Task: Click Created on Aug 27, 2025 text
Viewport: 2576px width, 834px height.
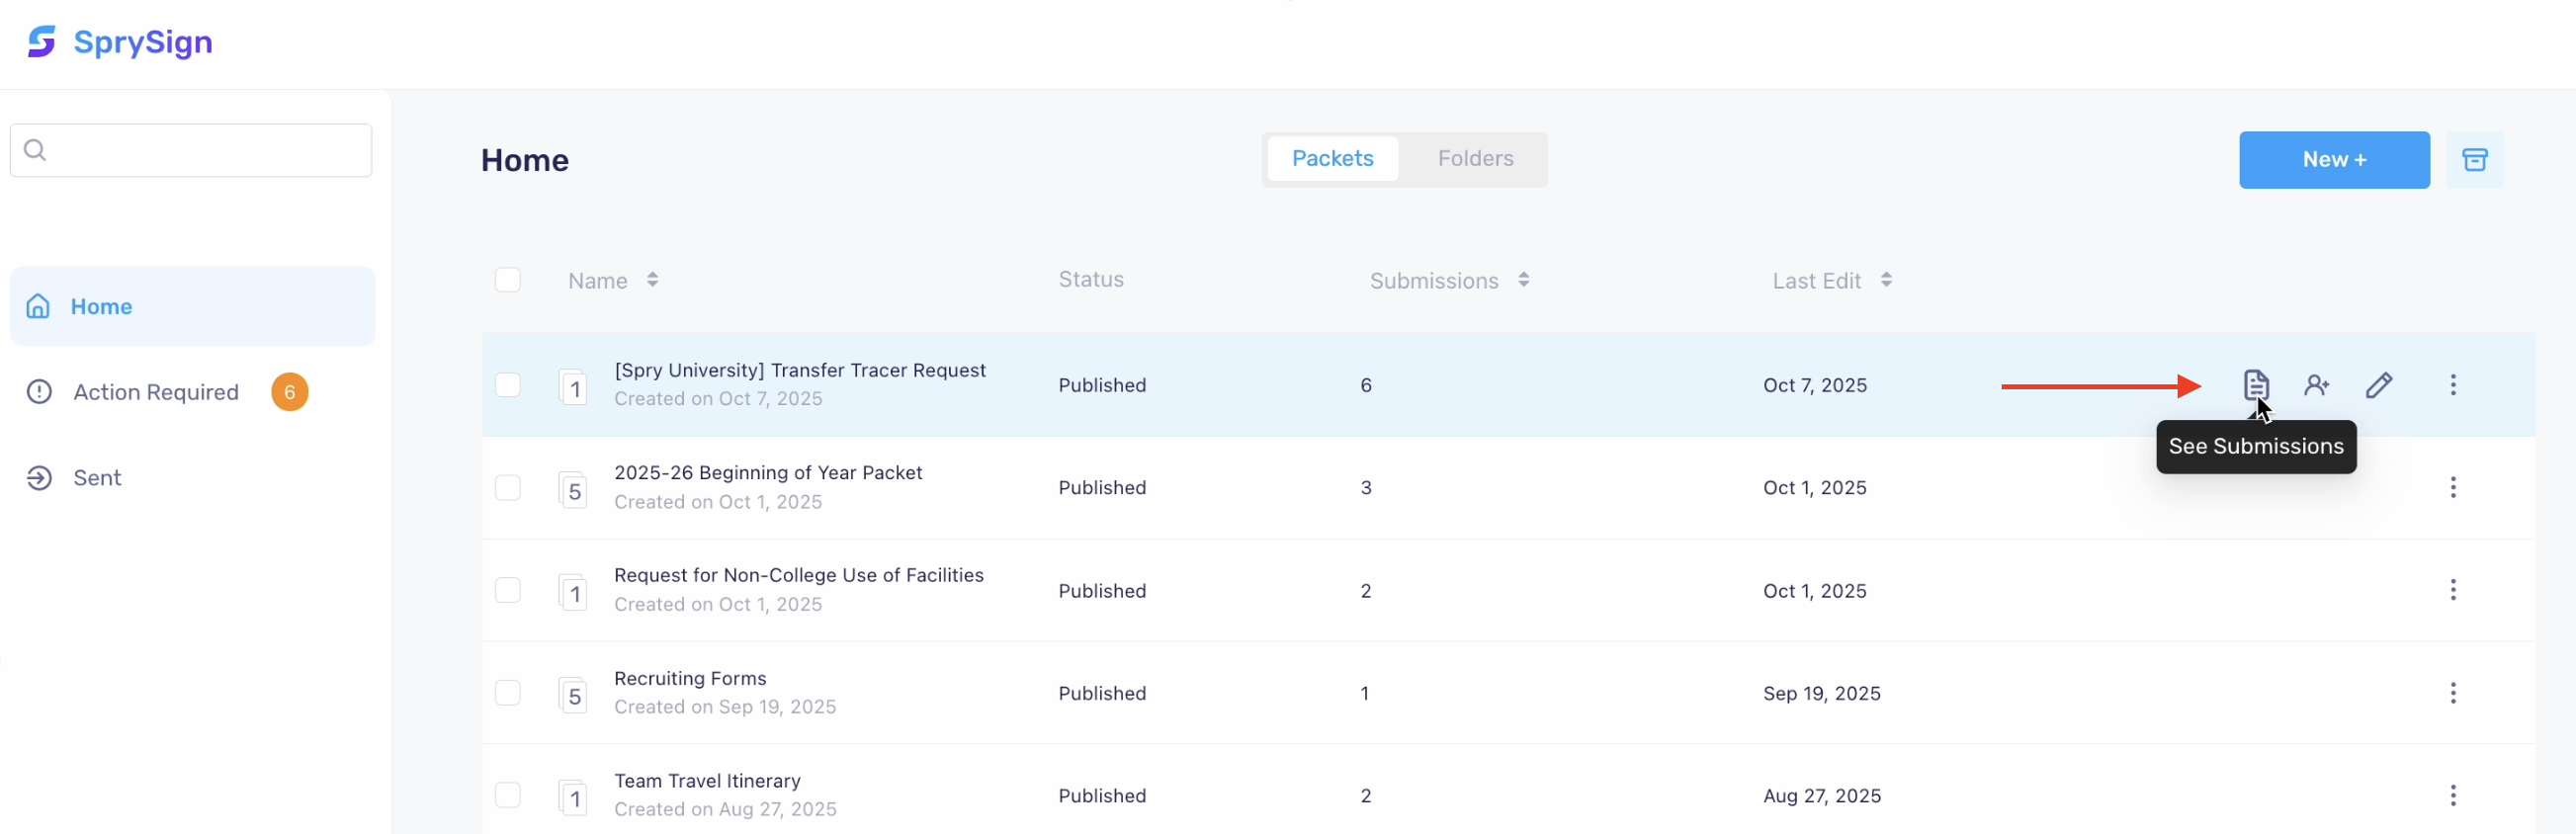Action: (725, 809)
